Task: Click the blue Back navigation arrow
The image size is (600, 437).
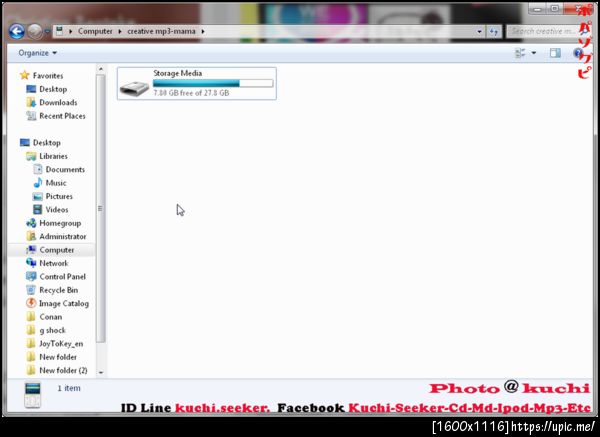Action: [17, 31]
